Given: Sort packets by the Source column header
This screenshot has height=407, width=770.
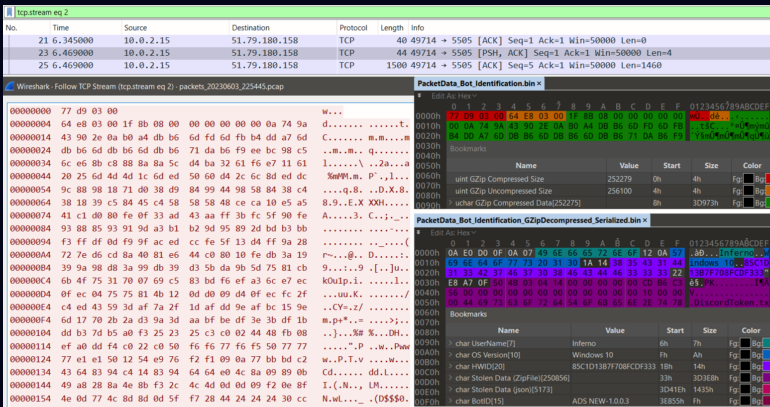Looking at the screenshot, I should (175, 28).
